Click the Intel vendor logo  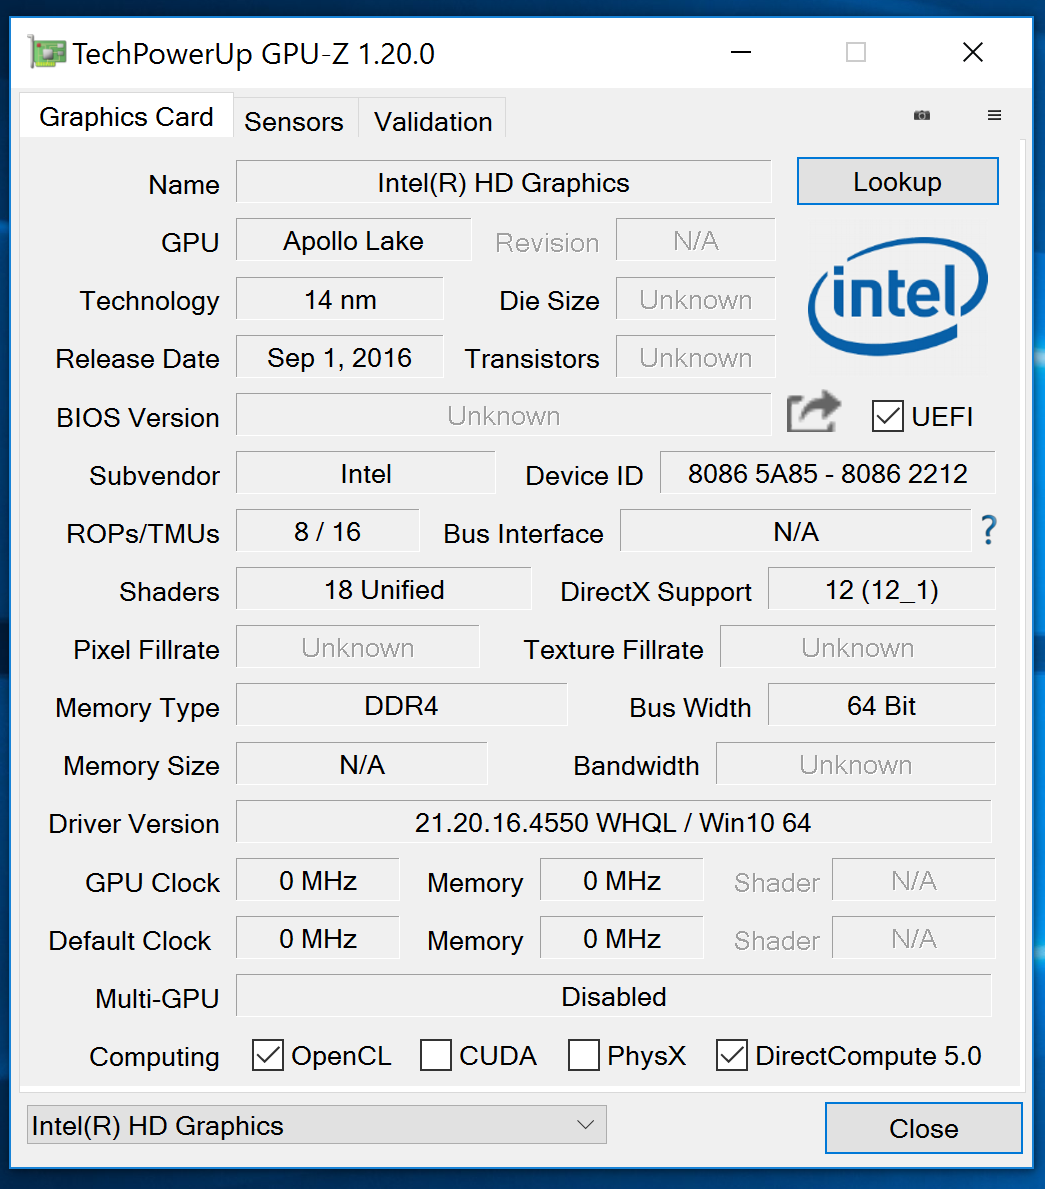pos(898,296)
